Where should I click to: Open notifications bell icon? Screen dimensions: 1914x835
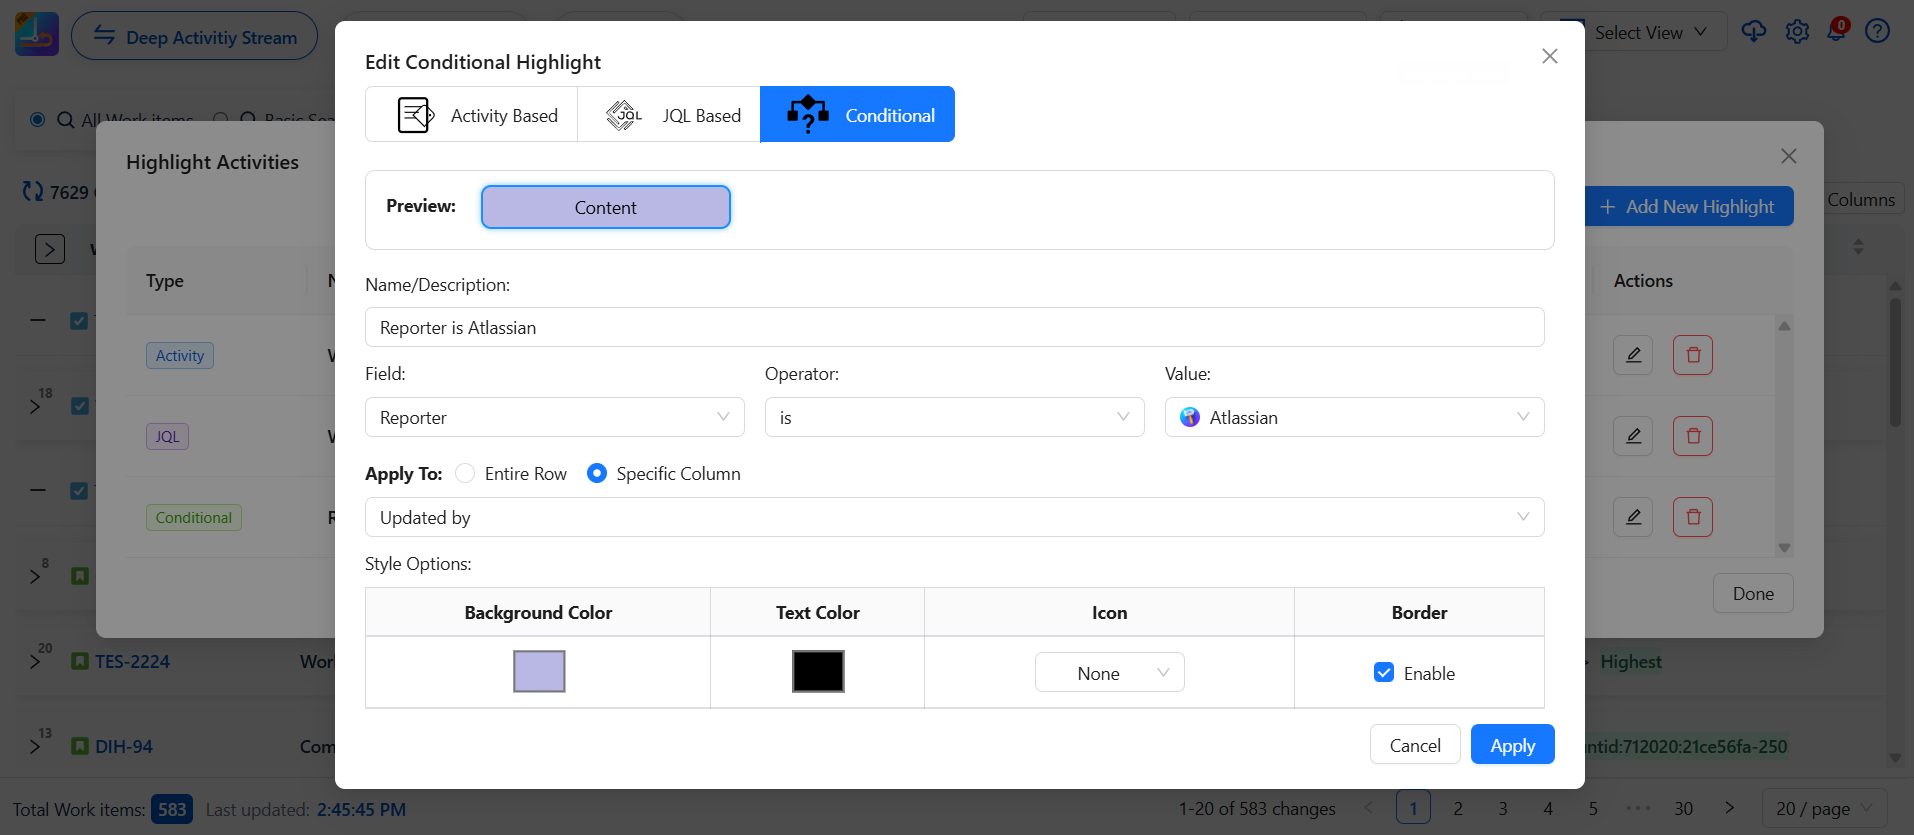[x=1837, y=31]
